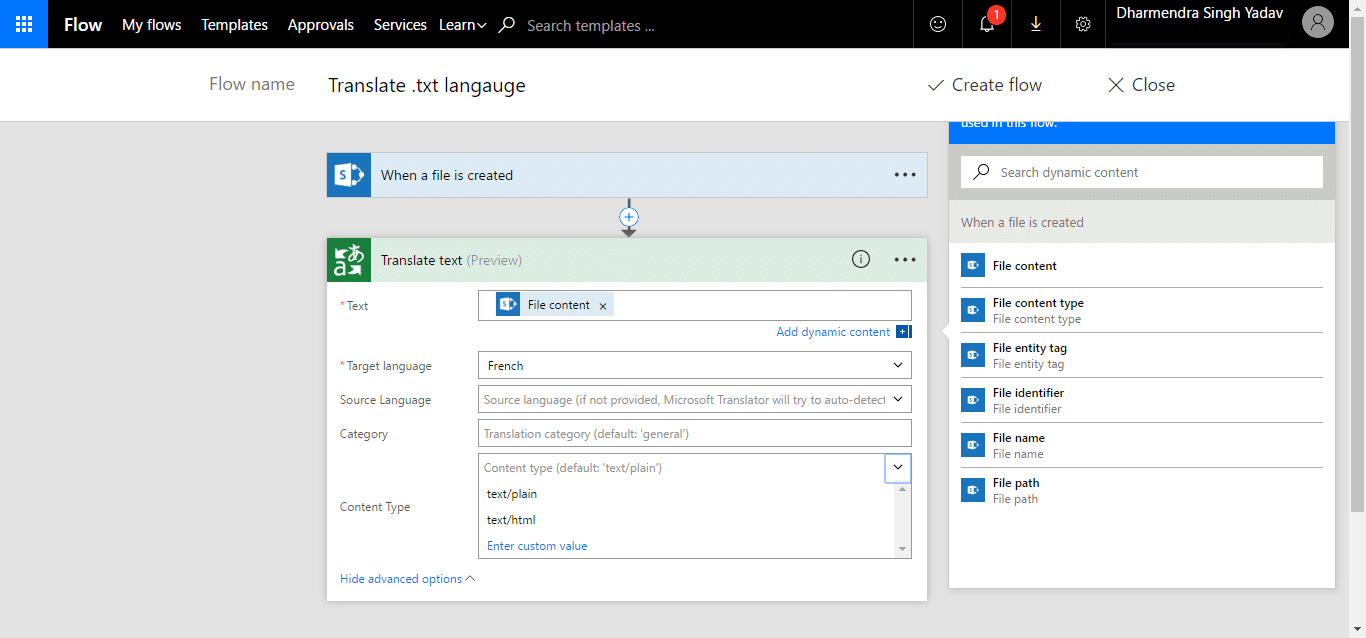Click the smiley feedback icon
Image resolution: width=1366 pixels, height=638 pixels.
(x=938, y=25)
